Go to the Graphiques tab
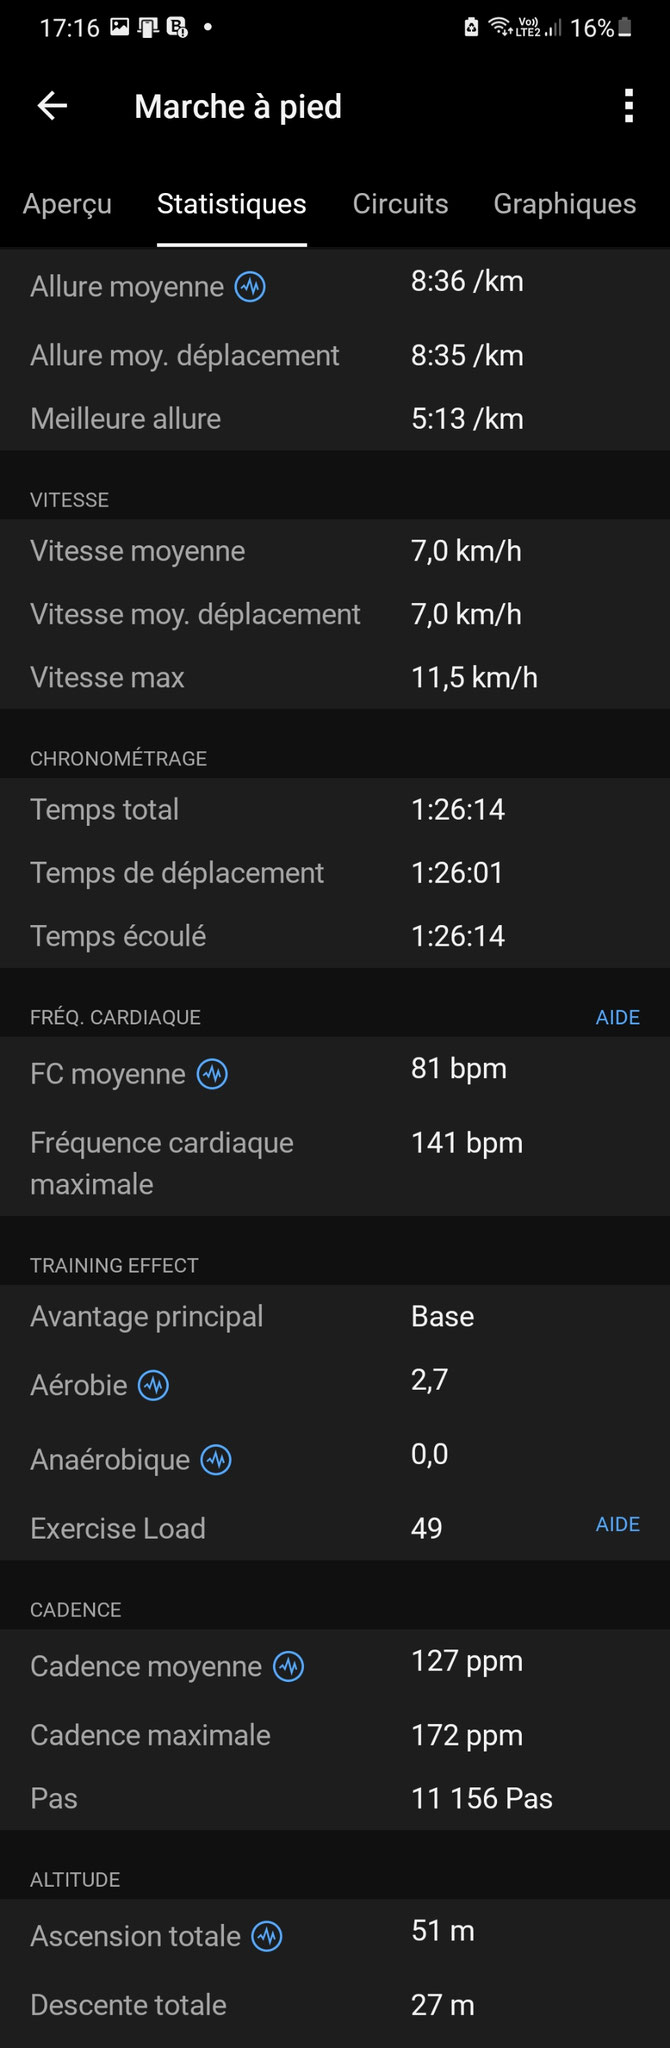The image size is (670, 2048). (564, 204)
